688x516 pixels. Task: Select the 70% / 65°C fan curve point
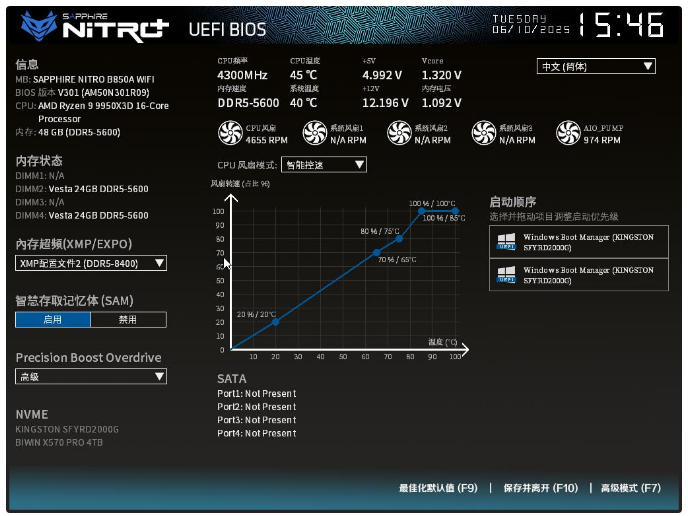pos(376,252)
